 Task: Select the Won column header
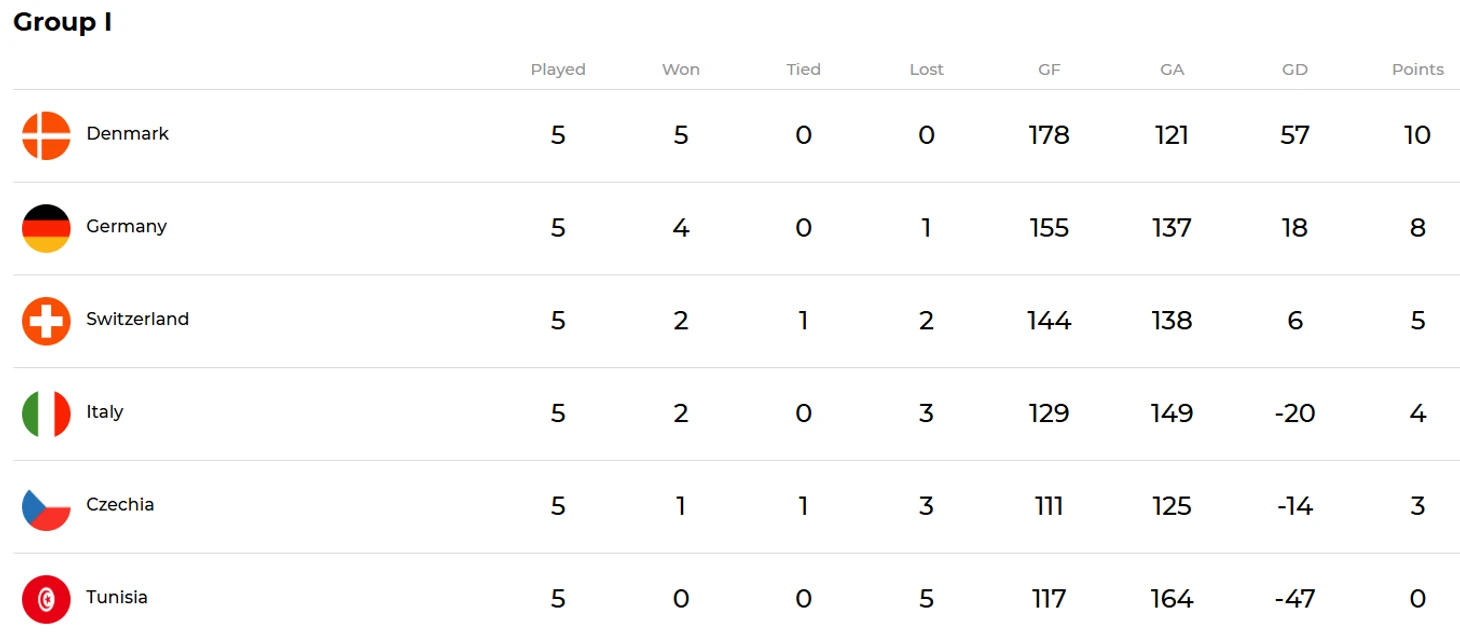(x=681, y=70)
